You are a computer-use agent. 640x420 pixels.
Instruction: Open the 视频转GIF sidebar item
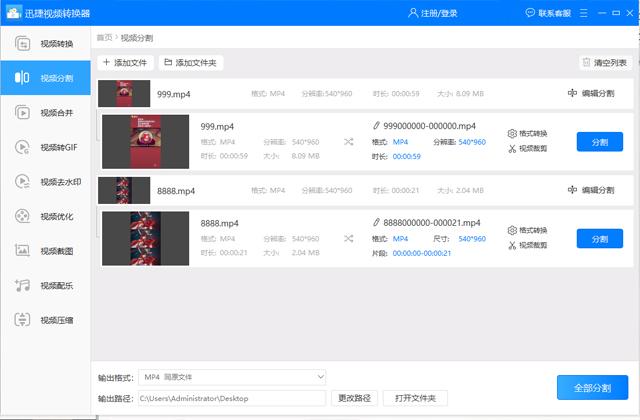(x=45, y=147)
